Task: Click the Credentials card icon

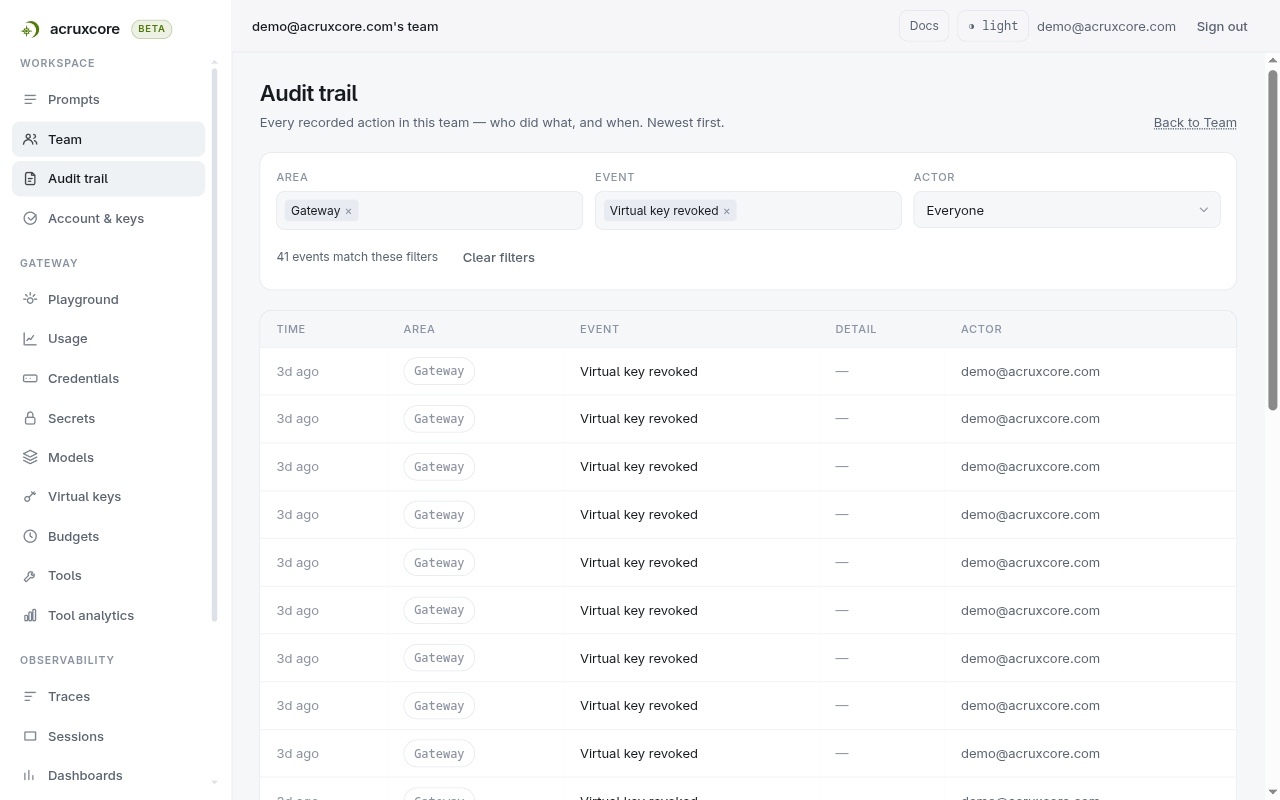Action: pyautogui.click(x=30, y=378)
